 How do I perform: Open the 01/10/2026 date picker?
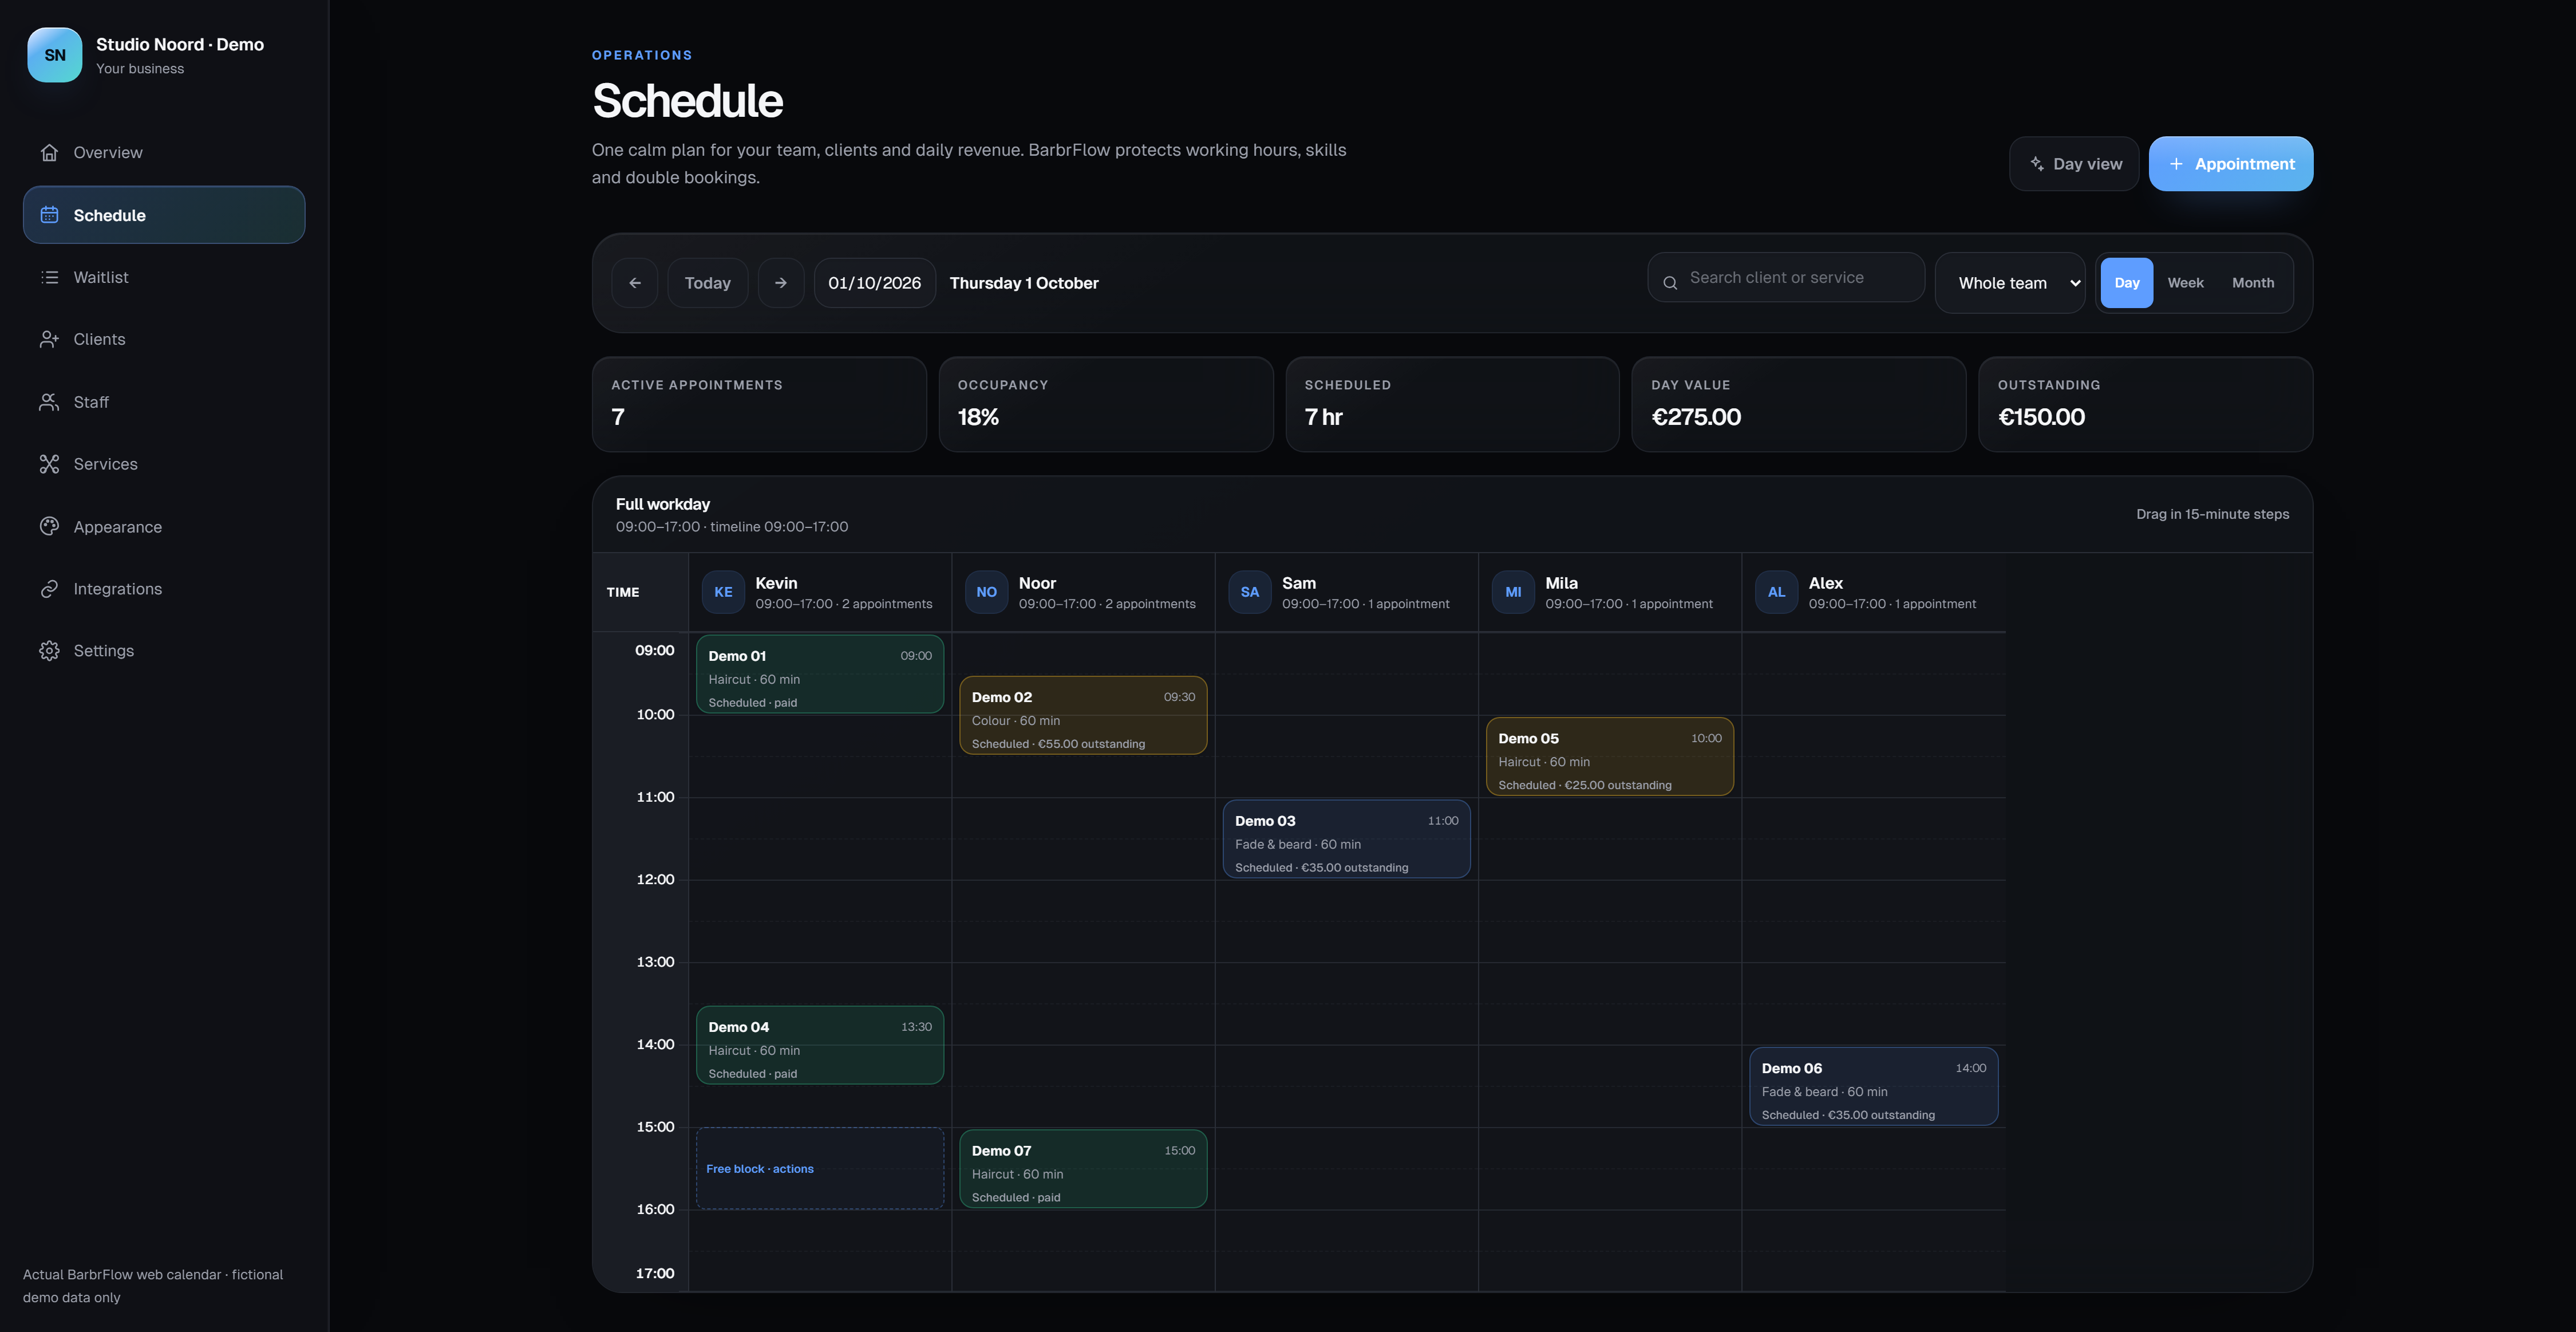pos(875,283)
